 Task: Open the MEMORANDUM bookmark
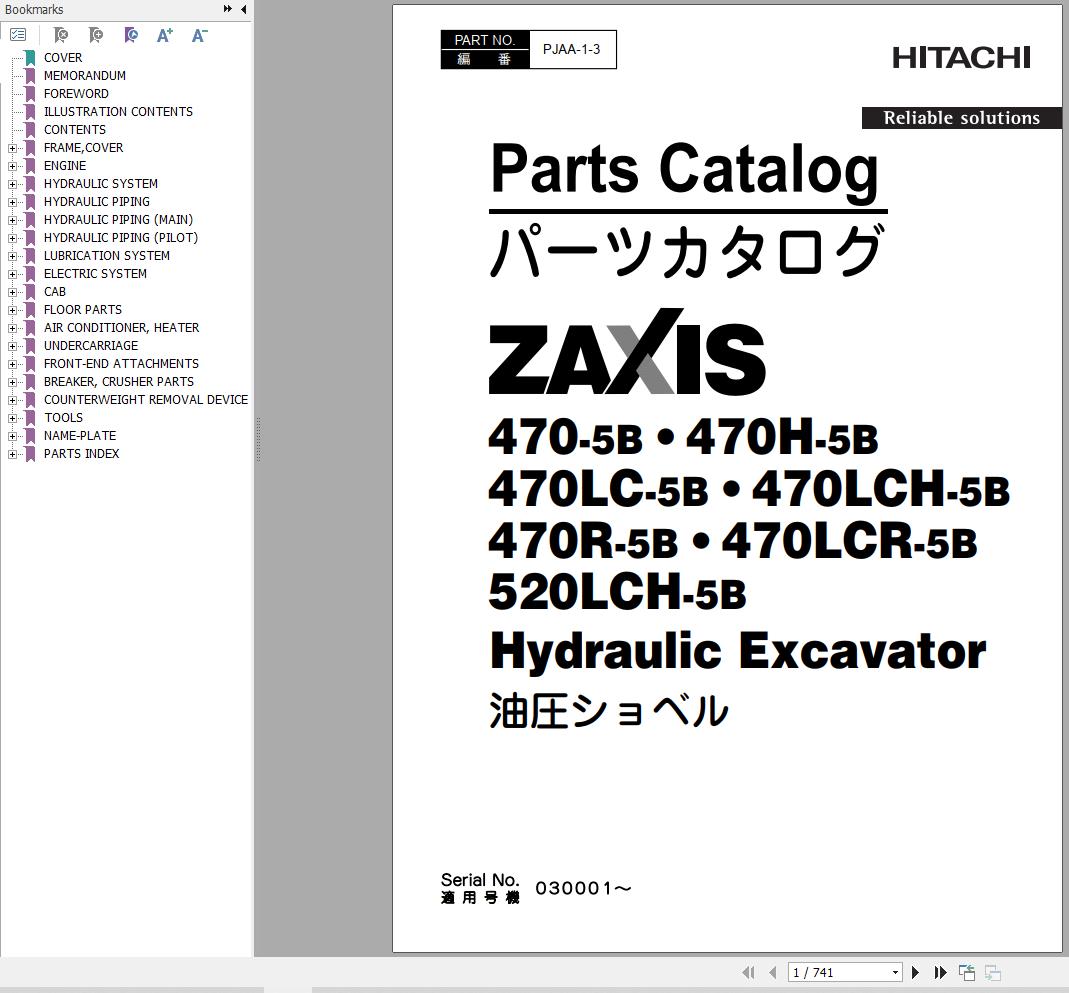point(85,76)
